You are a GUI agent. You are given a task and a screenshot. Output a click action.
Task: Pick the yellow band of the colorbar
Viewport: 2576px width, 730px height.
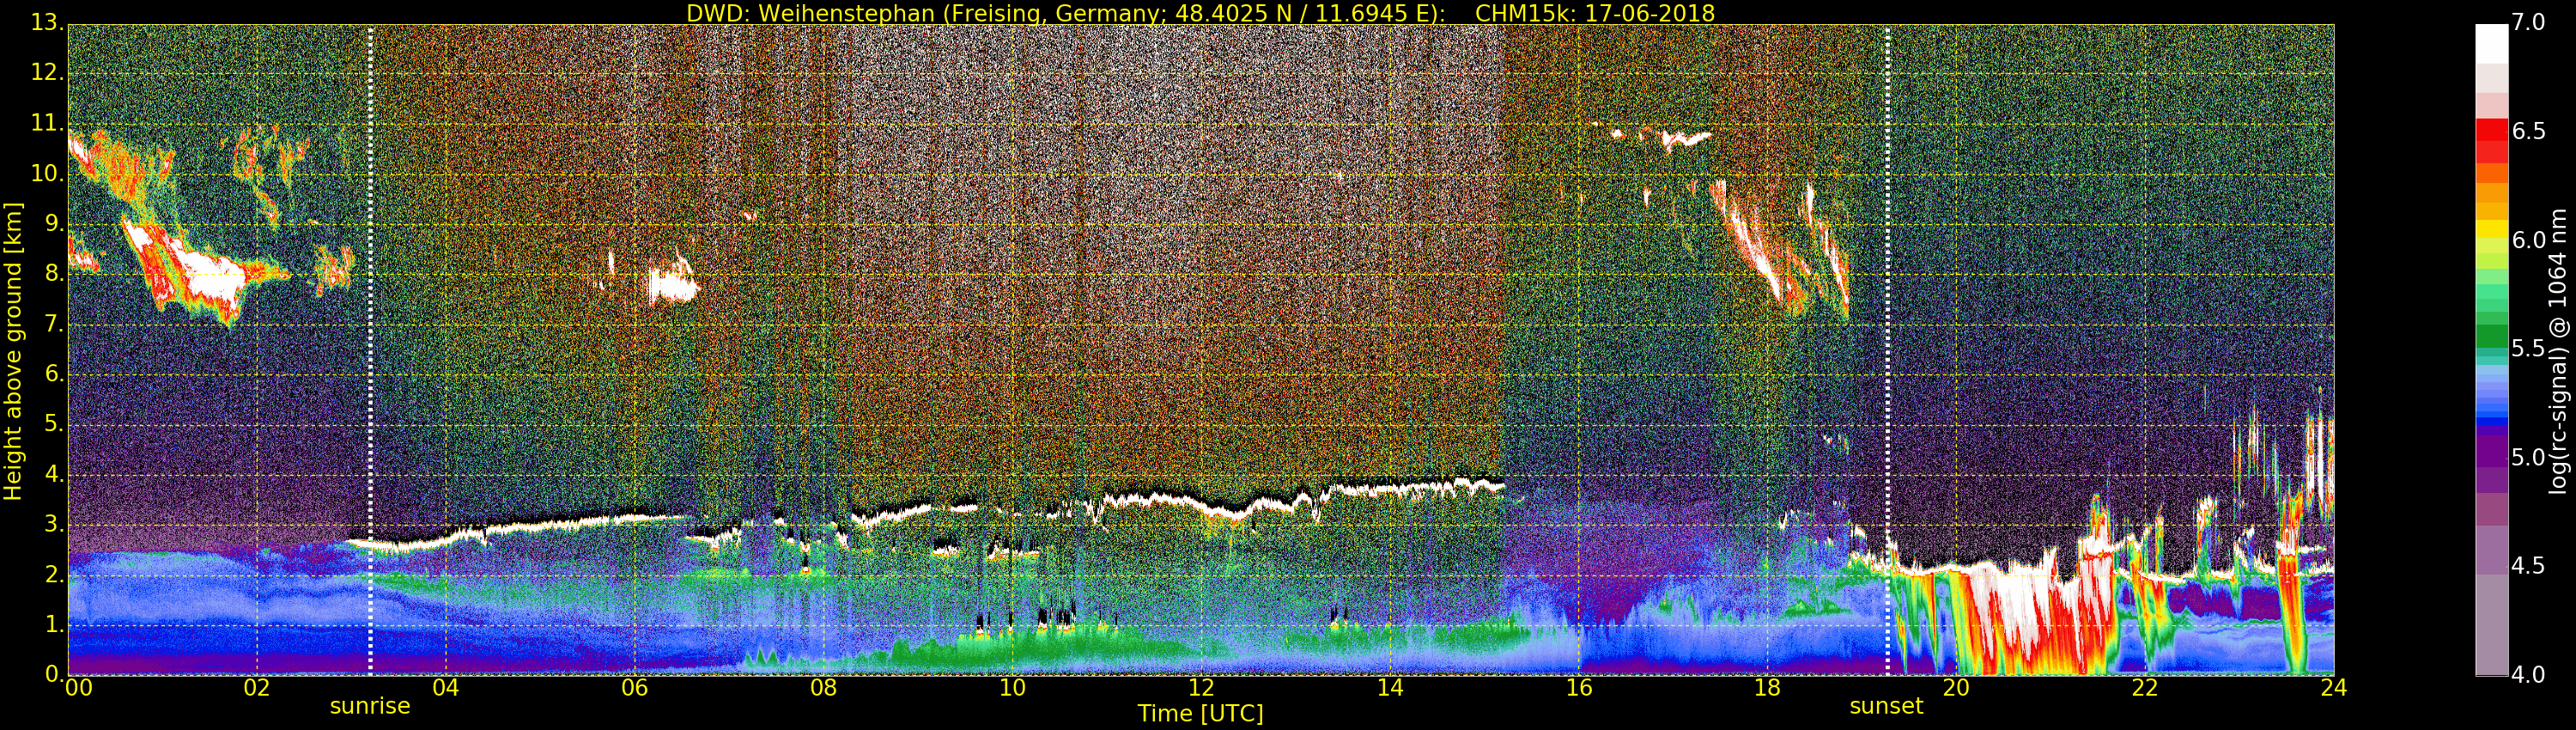2491,229
